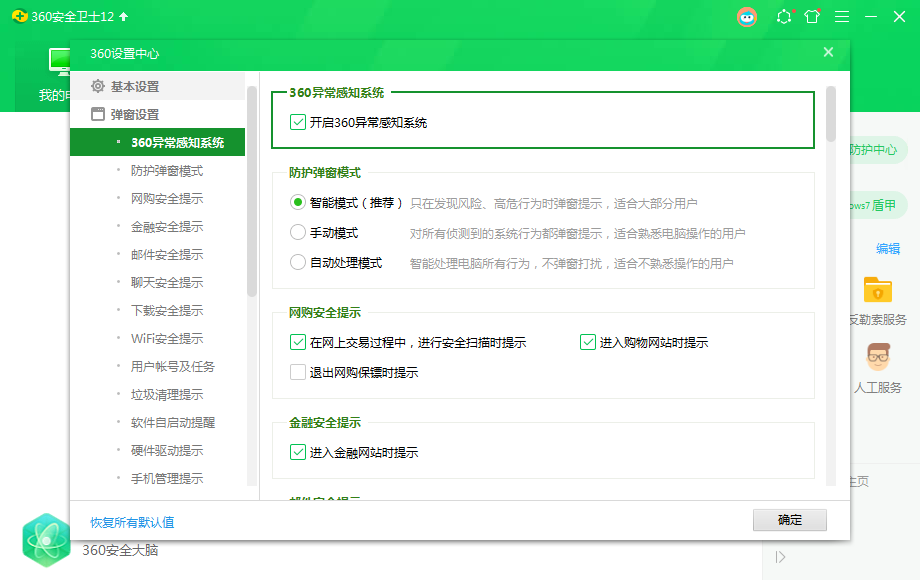This screenshot has width=920, height=580.
Task: Uncheck 开启360异常感知系统 checkbox
Action: [297, 122]
